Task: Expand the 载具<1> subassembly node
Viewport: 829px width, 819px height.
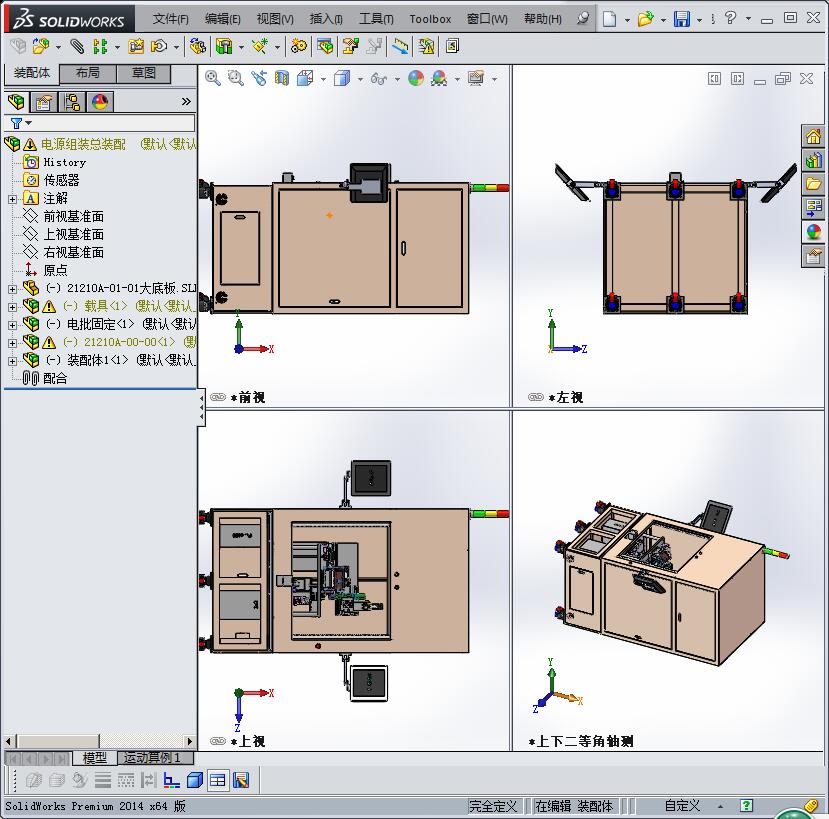Action: [13, 307]
